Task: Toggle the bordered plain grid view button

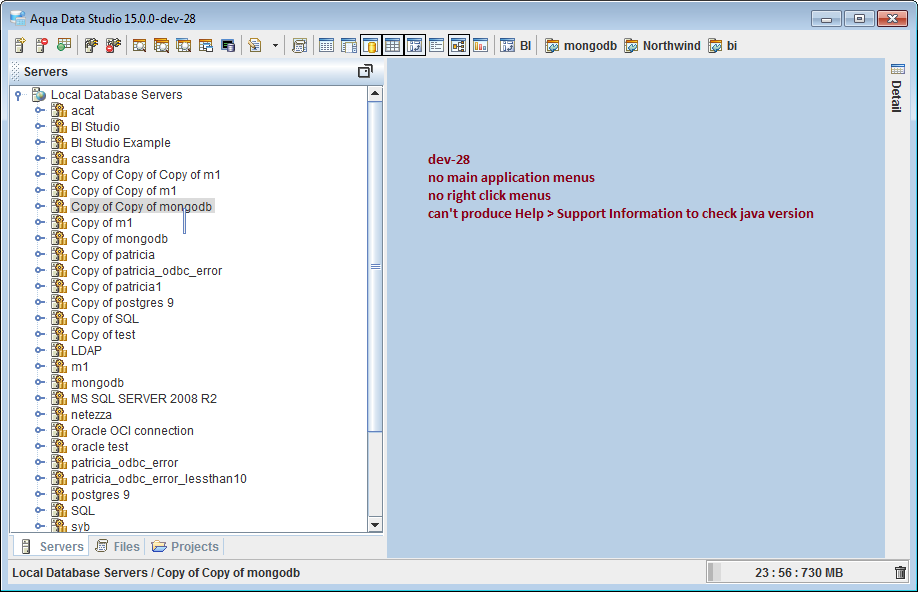Action: (x=393, y=45)
